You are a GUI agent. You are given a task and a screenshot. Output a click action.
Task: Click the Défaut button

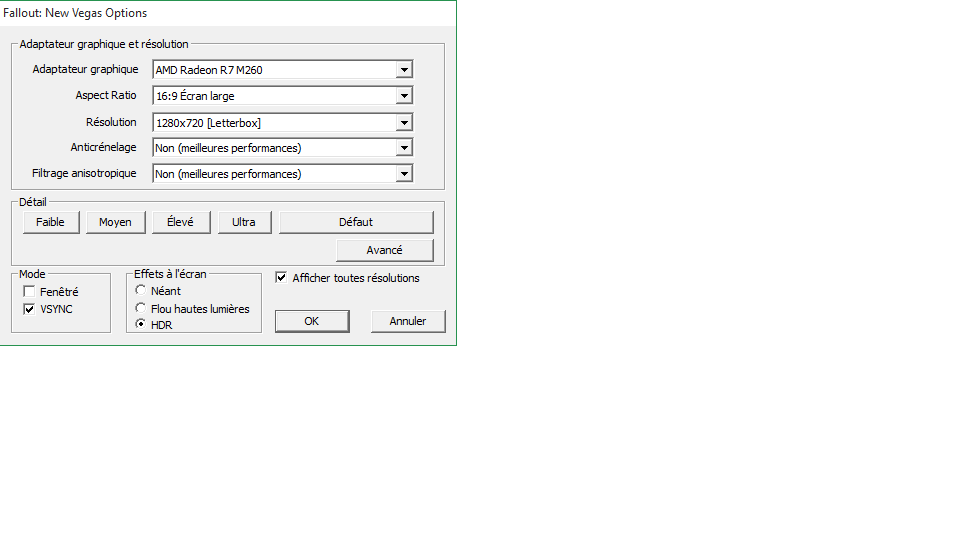click(356, 222)
